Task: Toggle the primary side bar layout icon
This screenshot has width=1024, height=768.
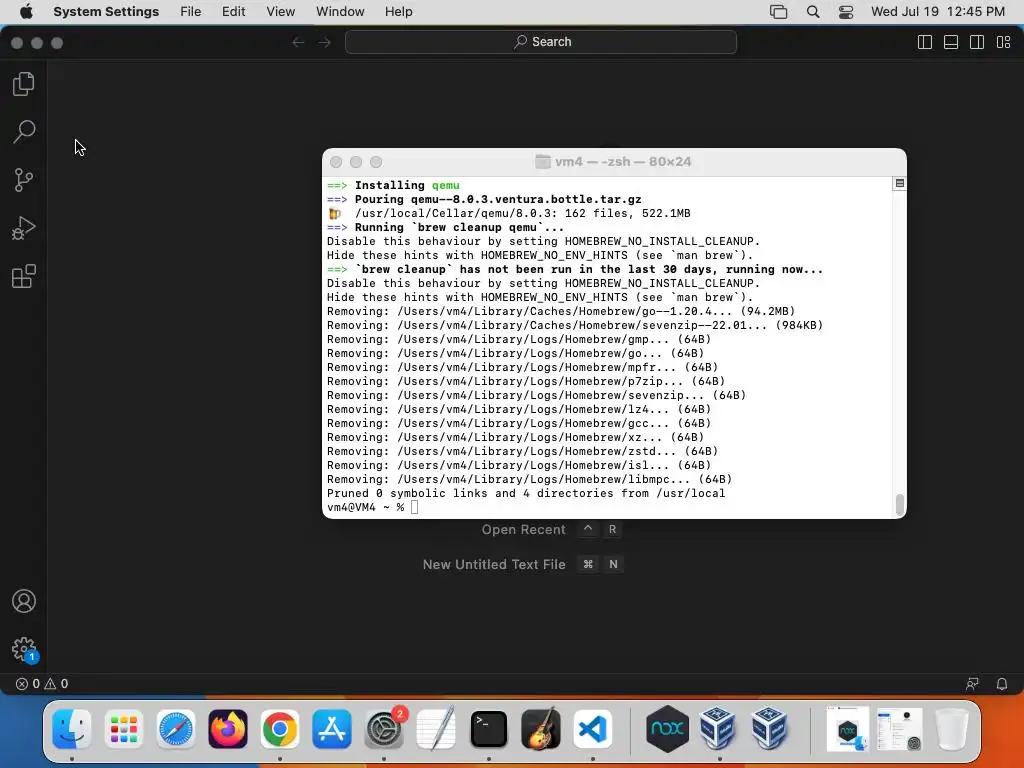Action: (925, 42)
